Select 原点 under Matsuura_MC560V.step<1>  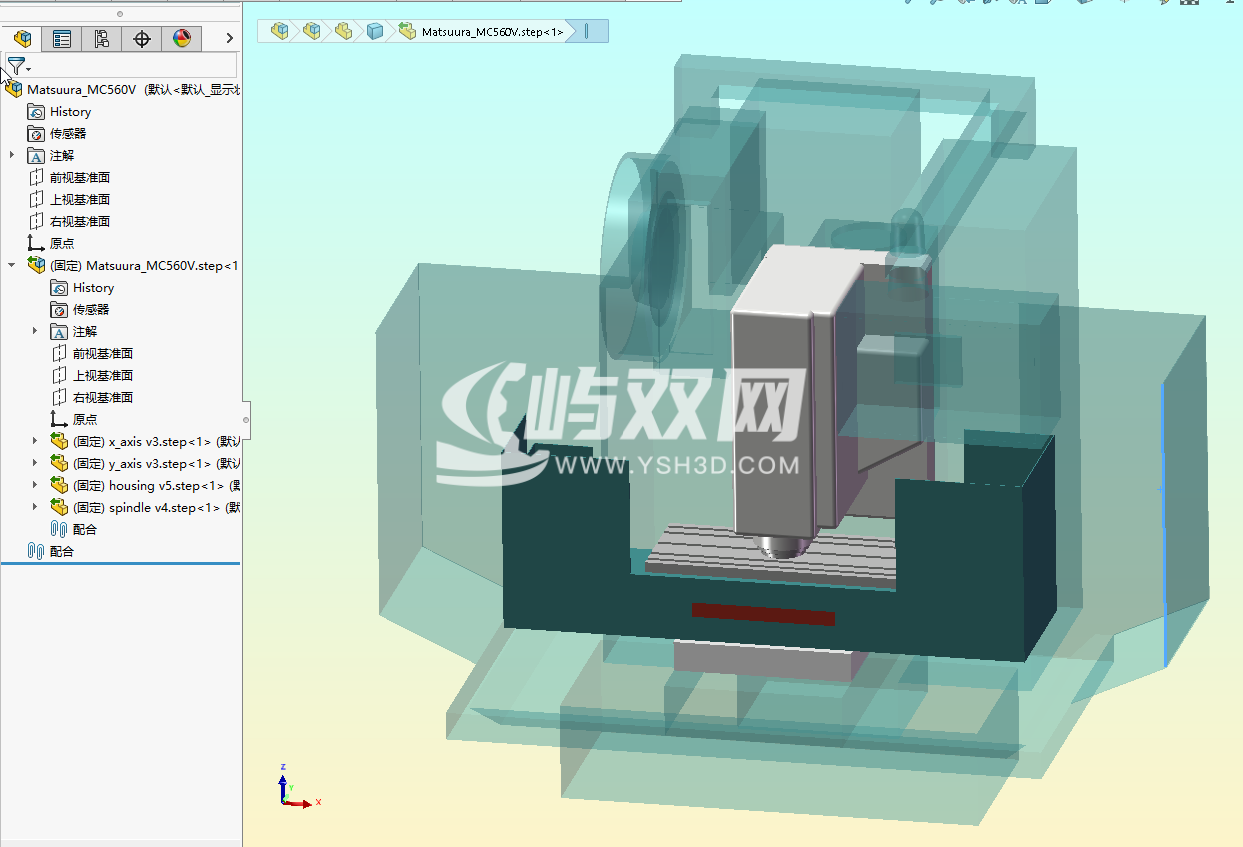click(84, 419)
